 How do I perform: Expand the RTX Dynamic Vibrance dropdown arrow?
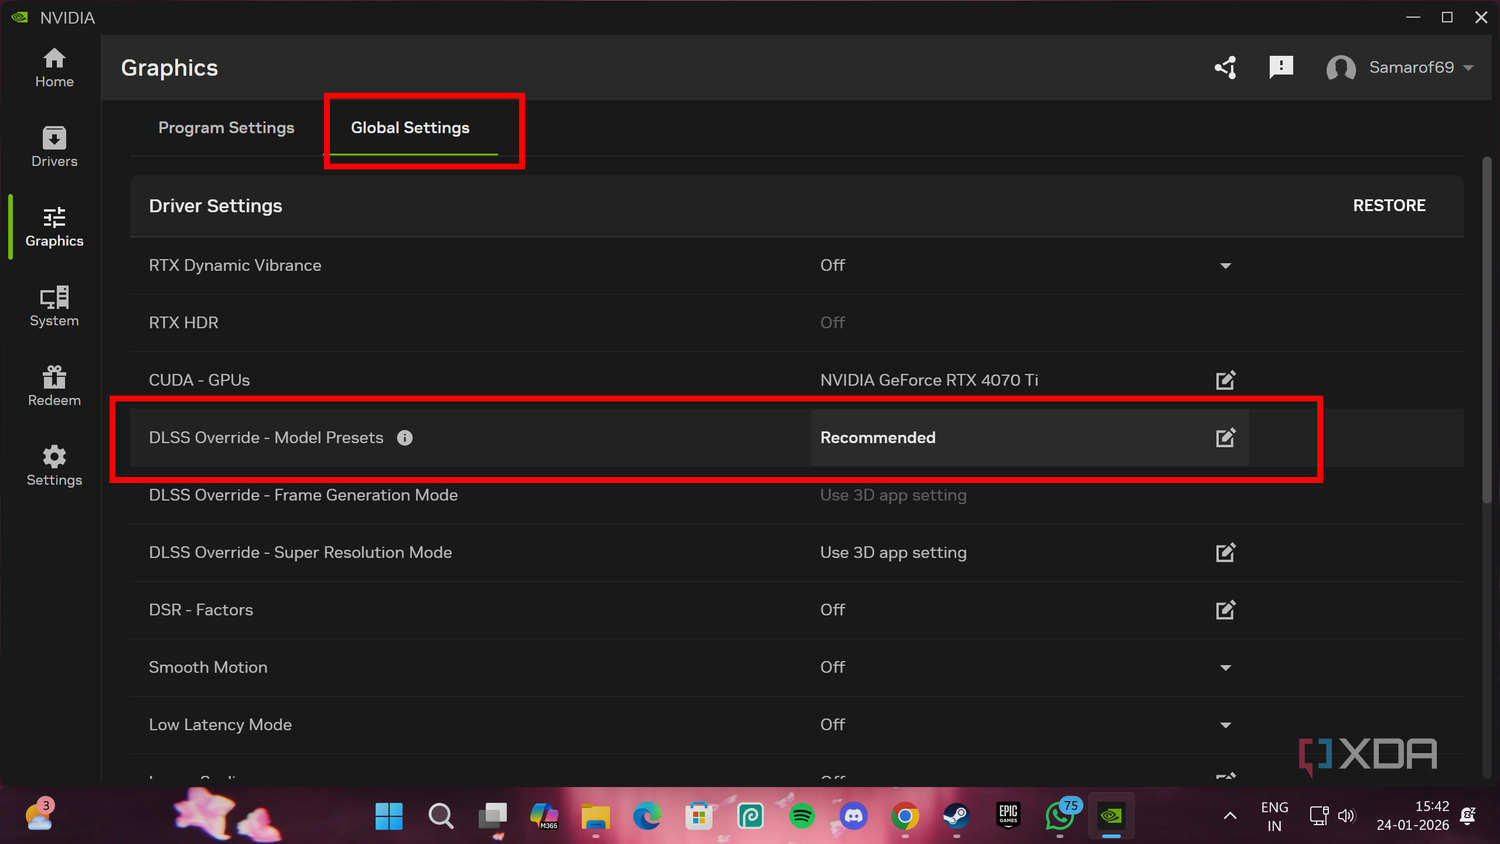pyautogui.click(x=1226, y=266)
